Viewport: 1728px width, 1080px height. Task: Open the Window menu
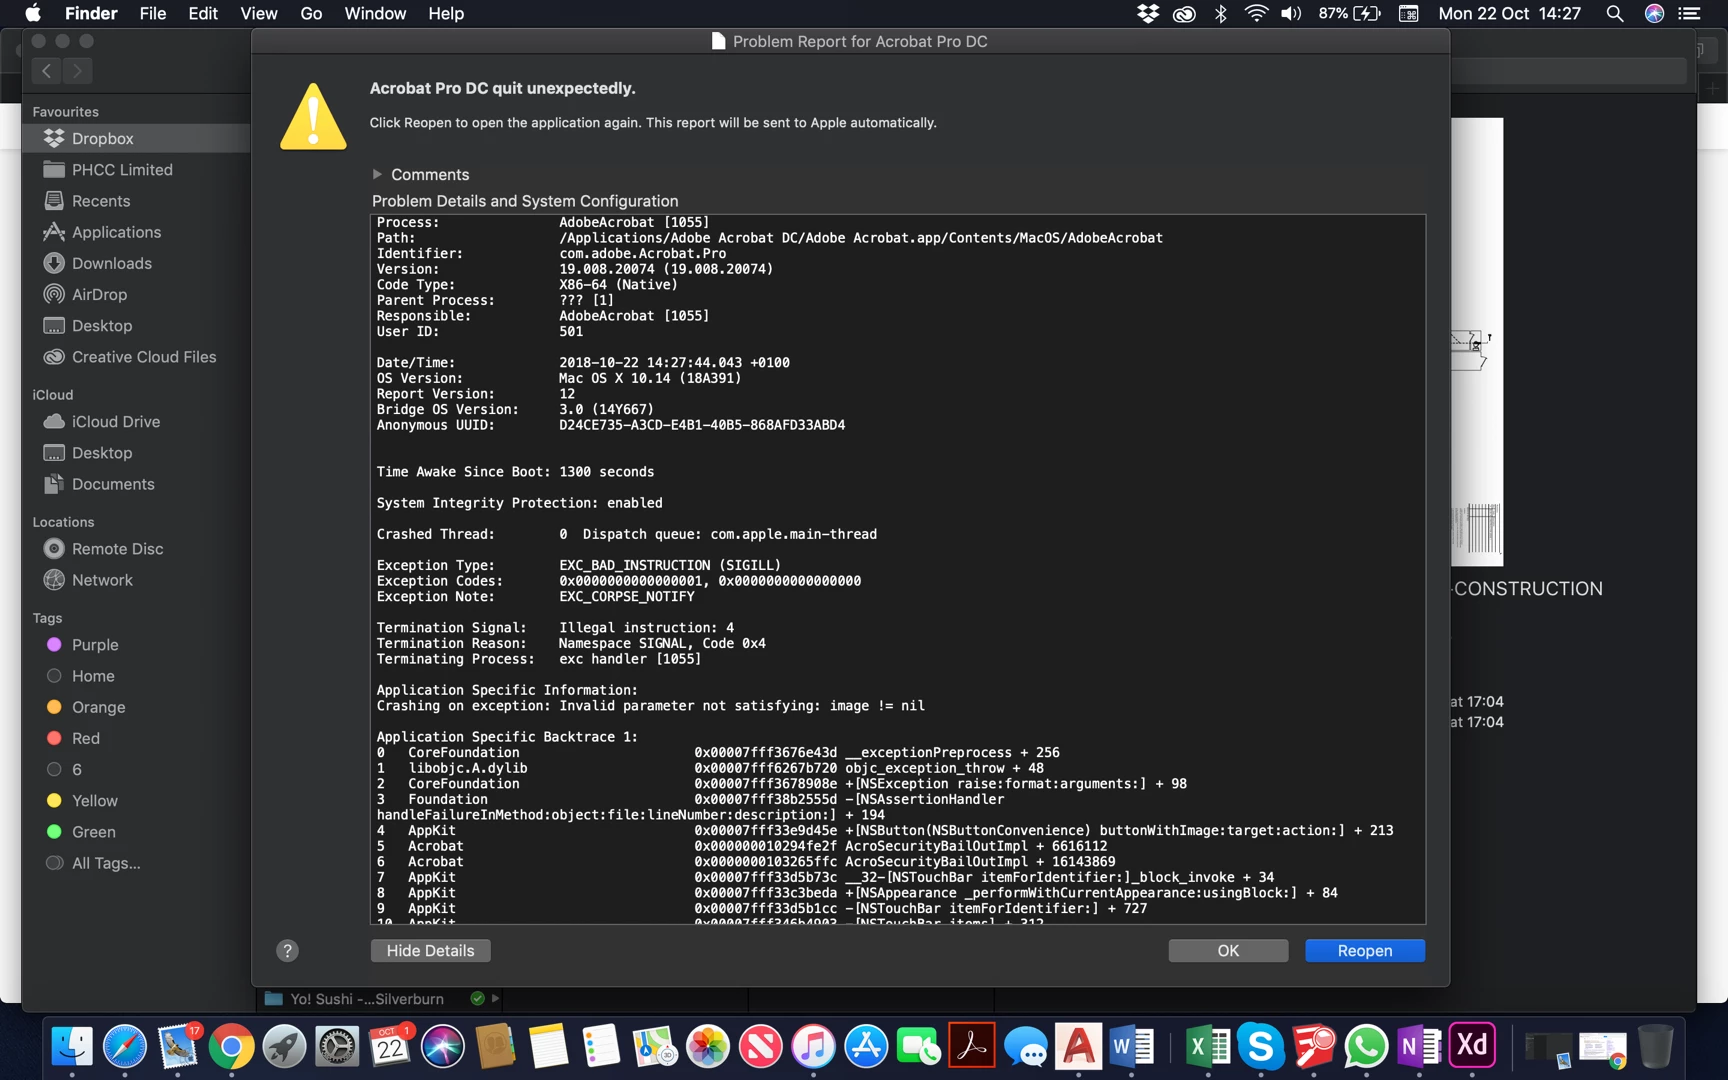(x=375, y=13)
